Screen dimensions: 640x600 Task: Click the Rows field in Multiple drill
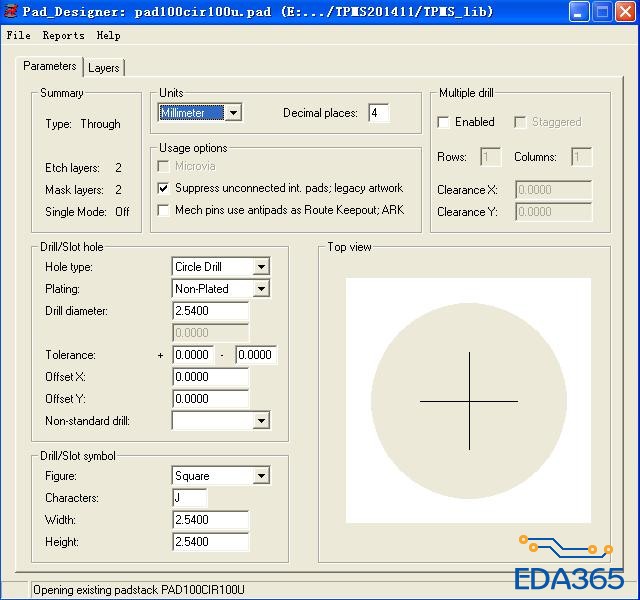[x=490, y=157]
